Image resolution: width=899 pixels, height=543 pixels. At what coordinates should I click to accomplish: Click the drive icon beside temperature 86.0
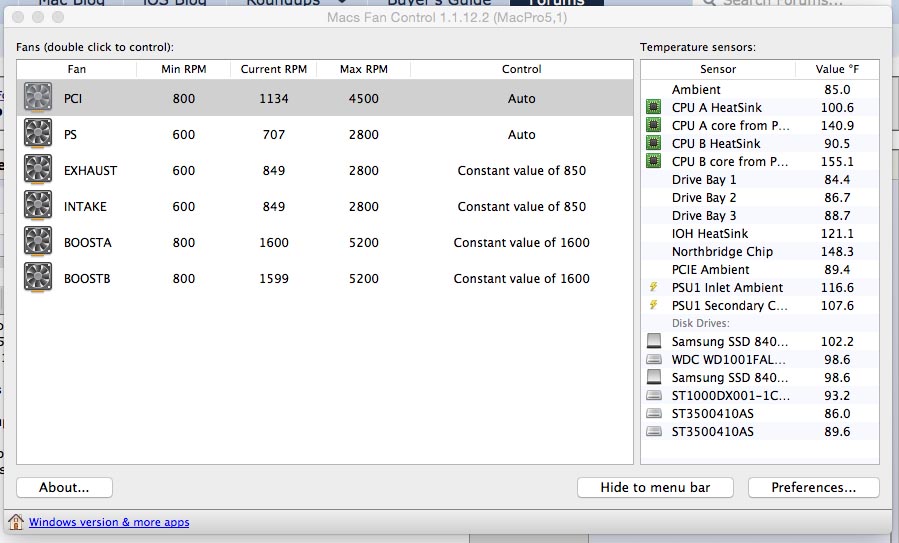[654, 413]
